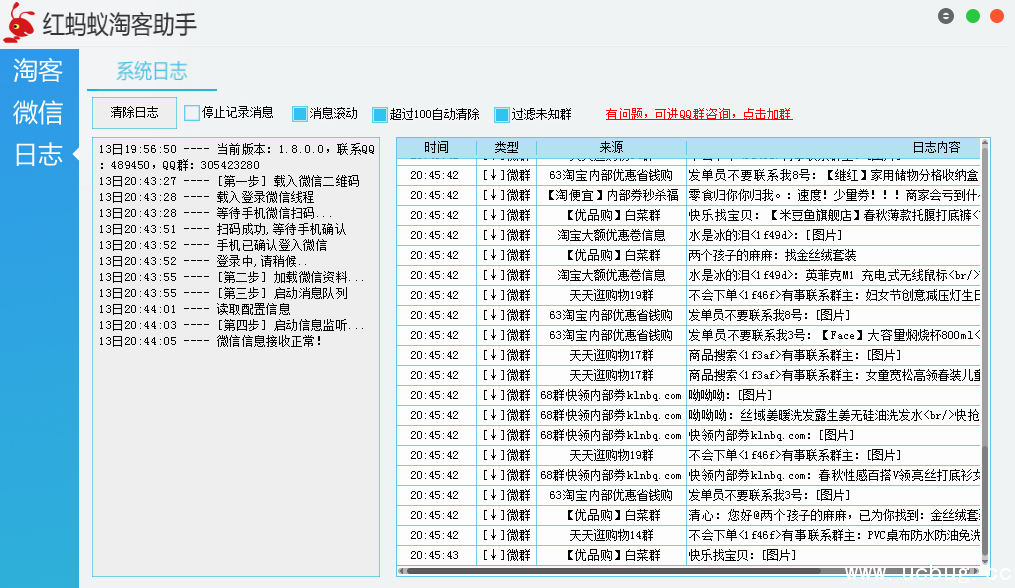Click the left arrow of horizontal scrollbar
This screenshot has width=1015, height=588.
click(401, 571)
